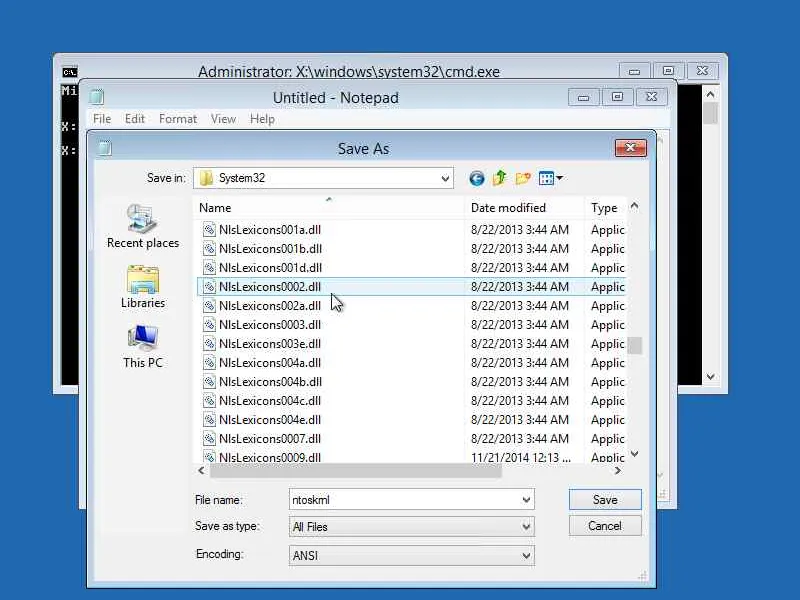Select the NlsLexicons001a.dll file icon
Screen dimensions: 800x600
tap(209, 230)
